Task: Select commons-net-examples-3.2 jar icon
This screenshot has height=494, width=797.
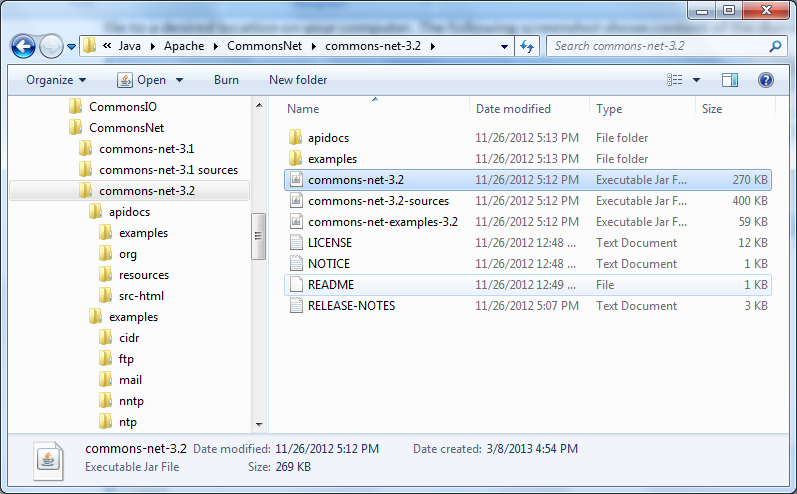Action: tap(296, 222)
